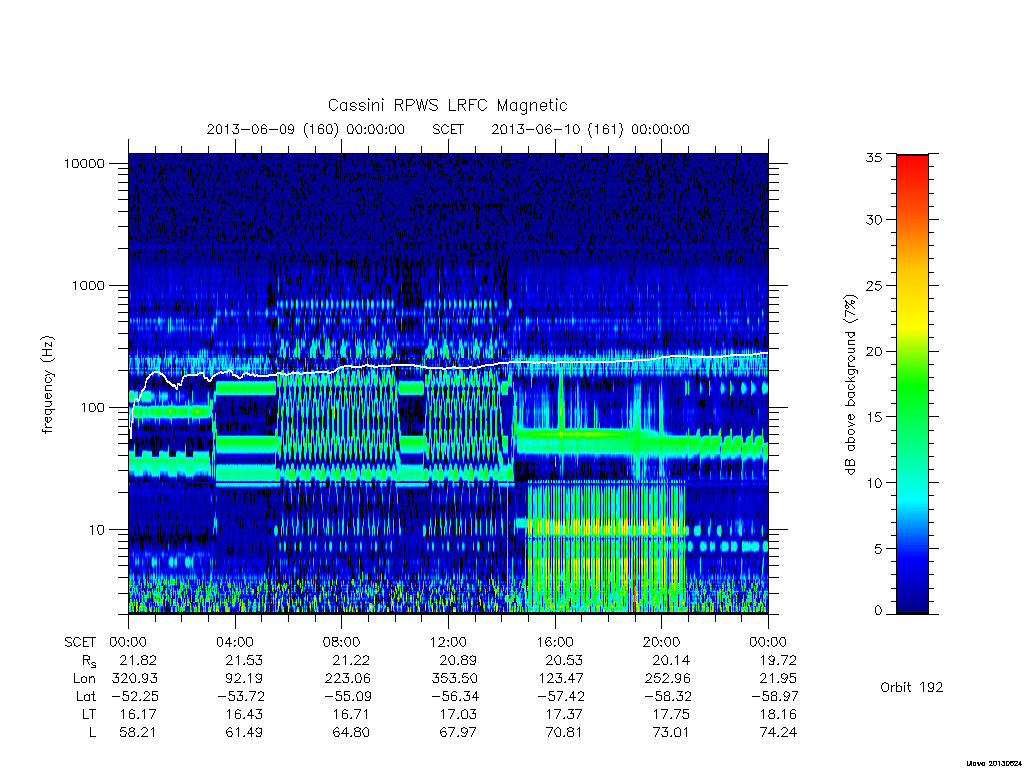Viewport: 1024px width, 768px height.
Task: Click the color bar legend gradient
Action: click(x=912, y=384)
